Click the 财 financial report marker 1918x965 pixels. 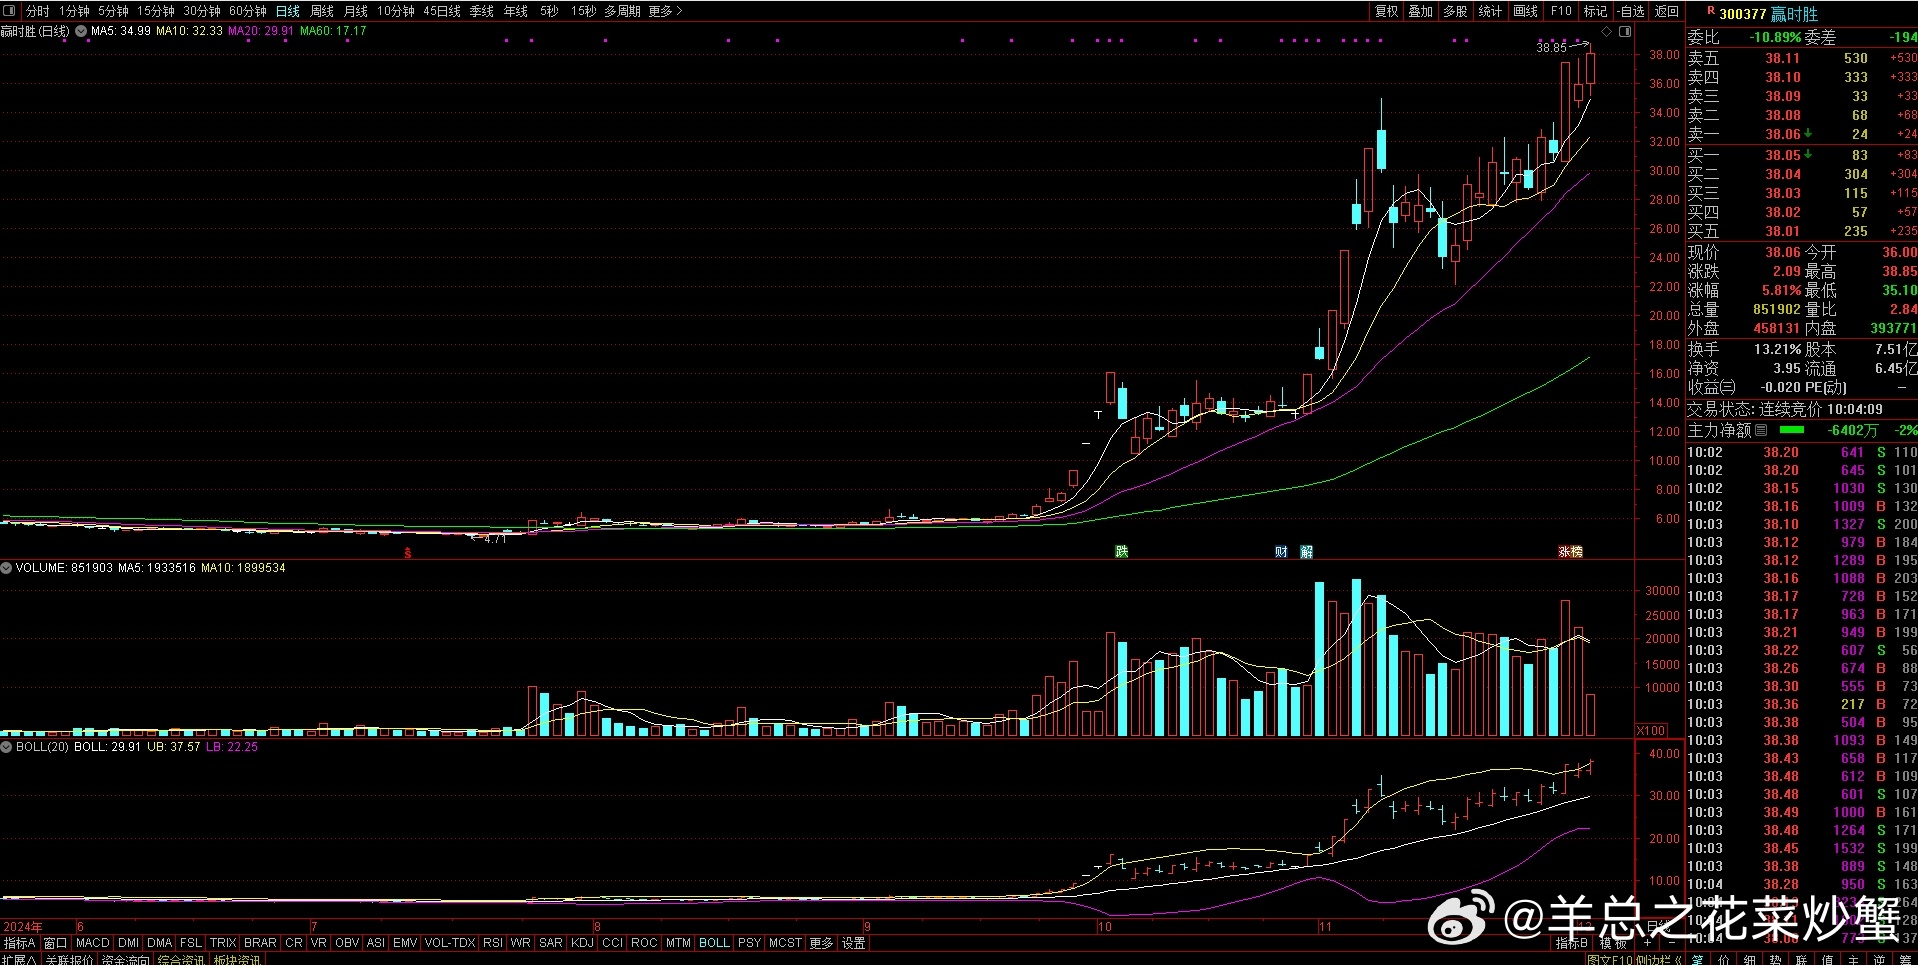coord(1281,552)
